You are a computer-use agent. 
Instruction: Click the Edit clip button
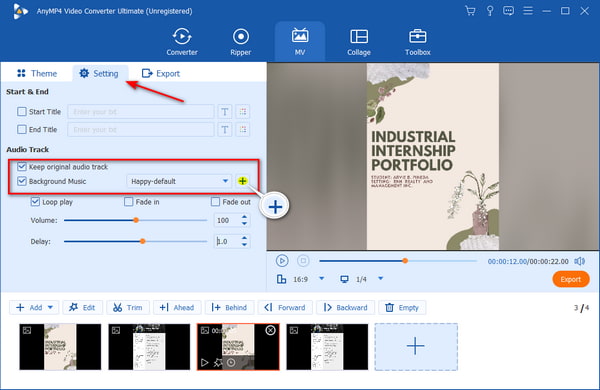[82, 307]
